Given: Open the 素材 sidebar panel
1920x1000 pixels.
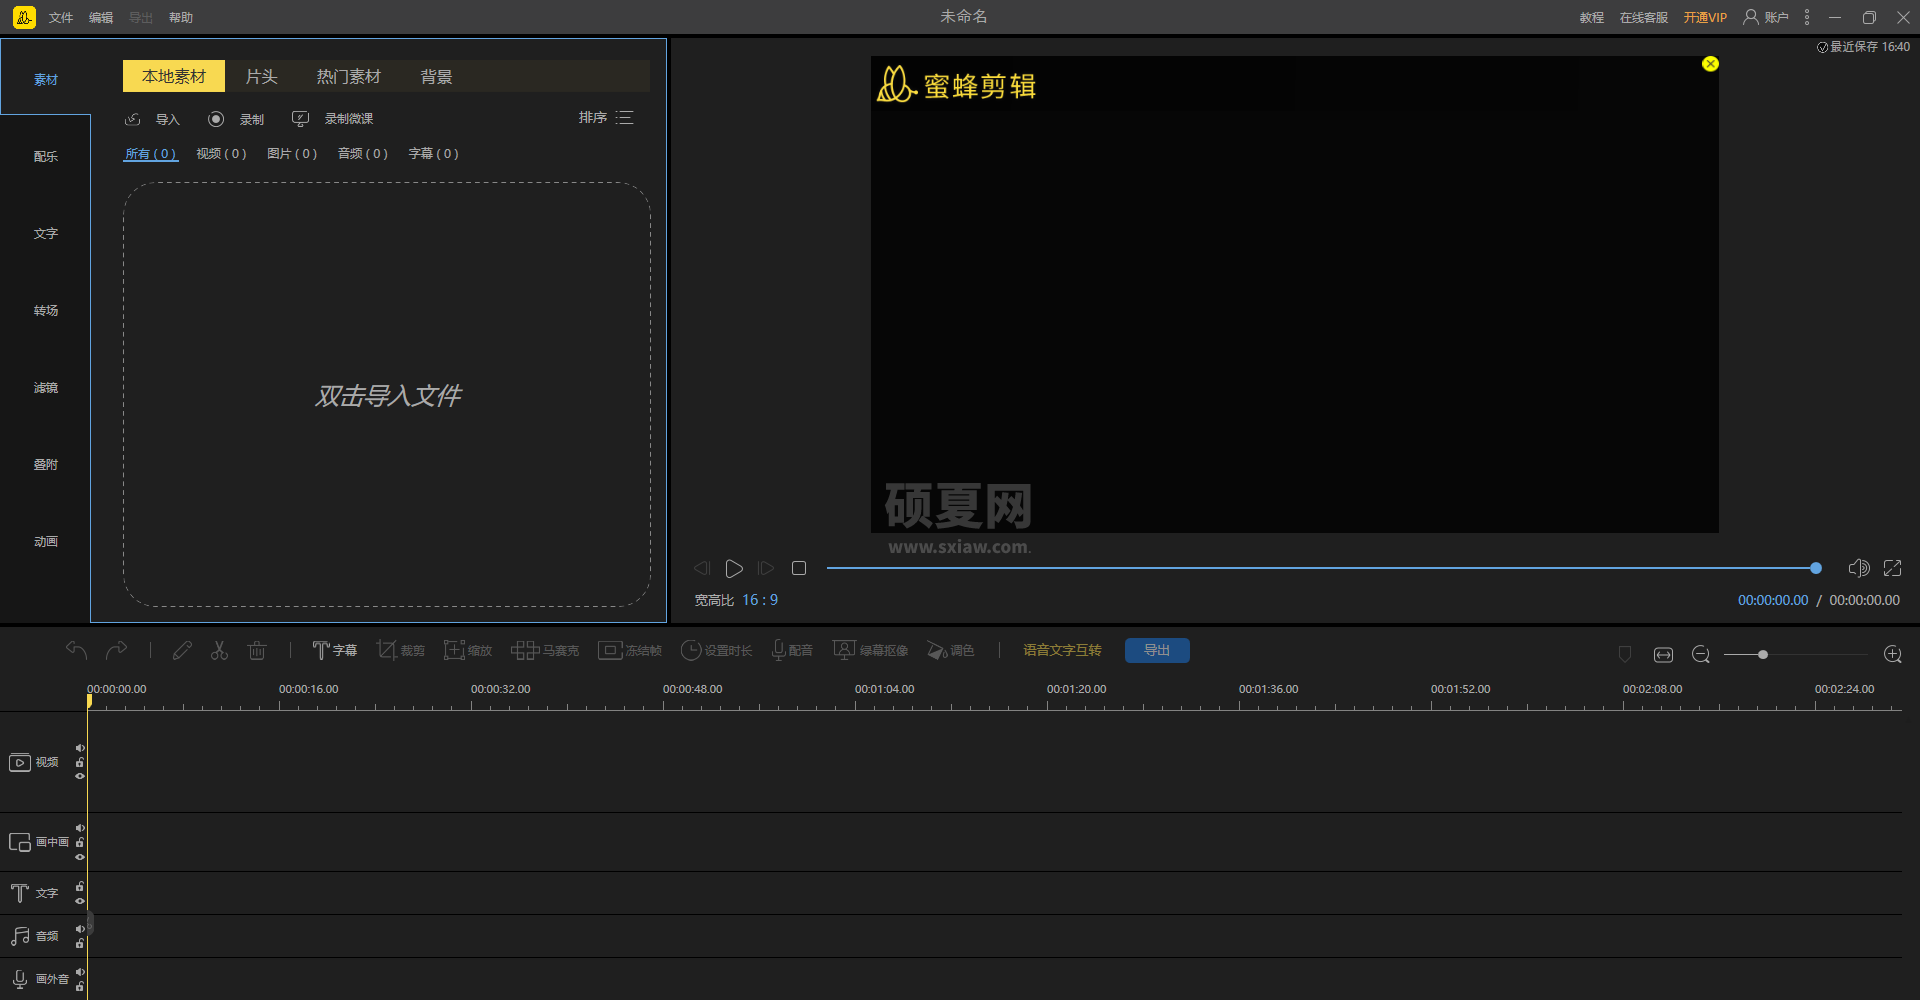Looking at the screenshot, I should [x=46, y=80].
